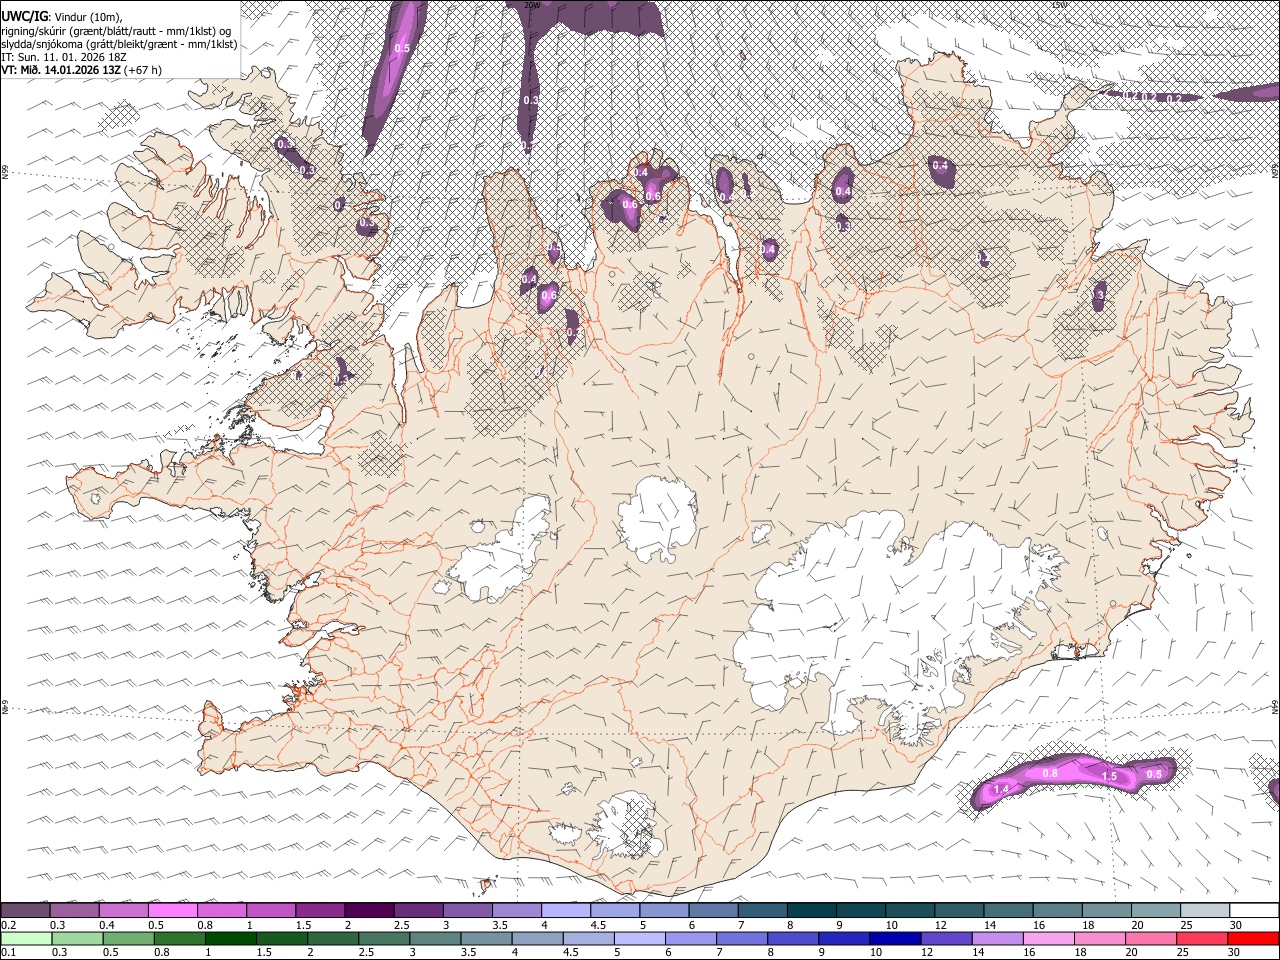Image resolution: width=1280 pixels, height=960 pixels.
Task: Select the dusky purple 0.2 swatch in the upper legend
Action: (x=25, y=911)
